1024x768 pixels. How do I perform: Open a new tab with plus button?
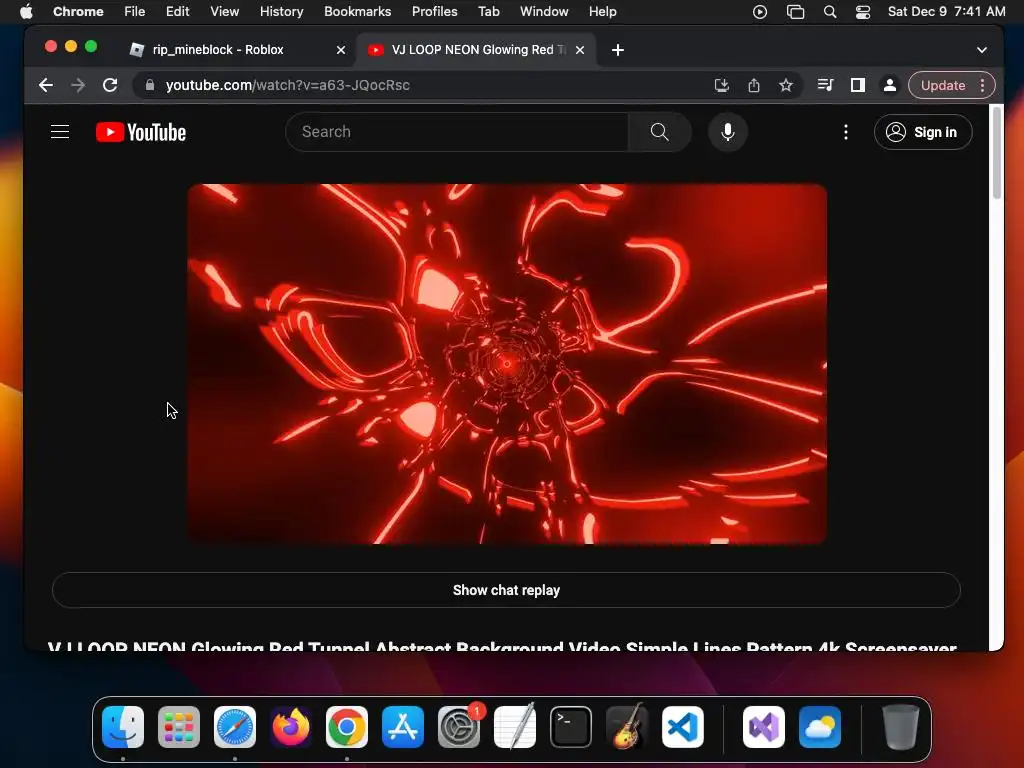coord(618,50)
